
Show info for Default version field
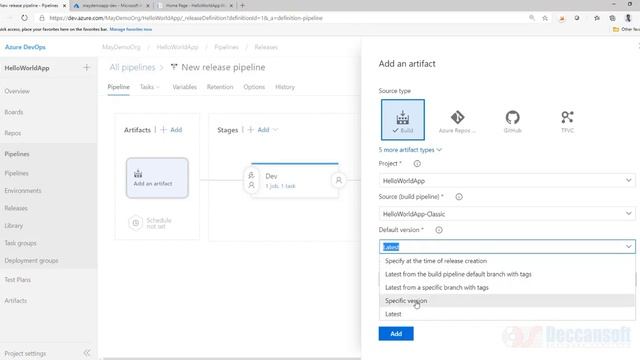point(439,230)
